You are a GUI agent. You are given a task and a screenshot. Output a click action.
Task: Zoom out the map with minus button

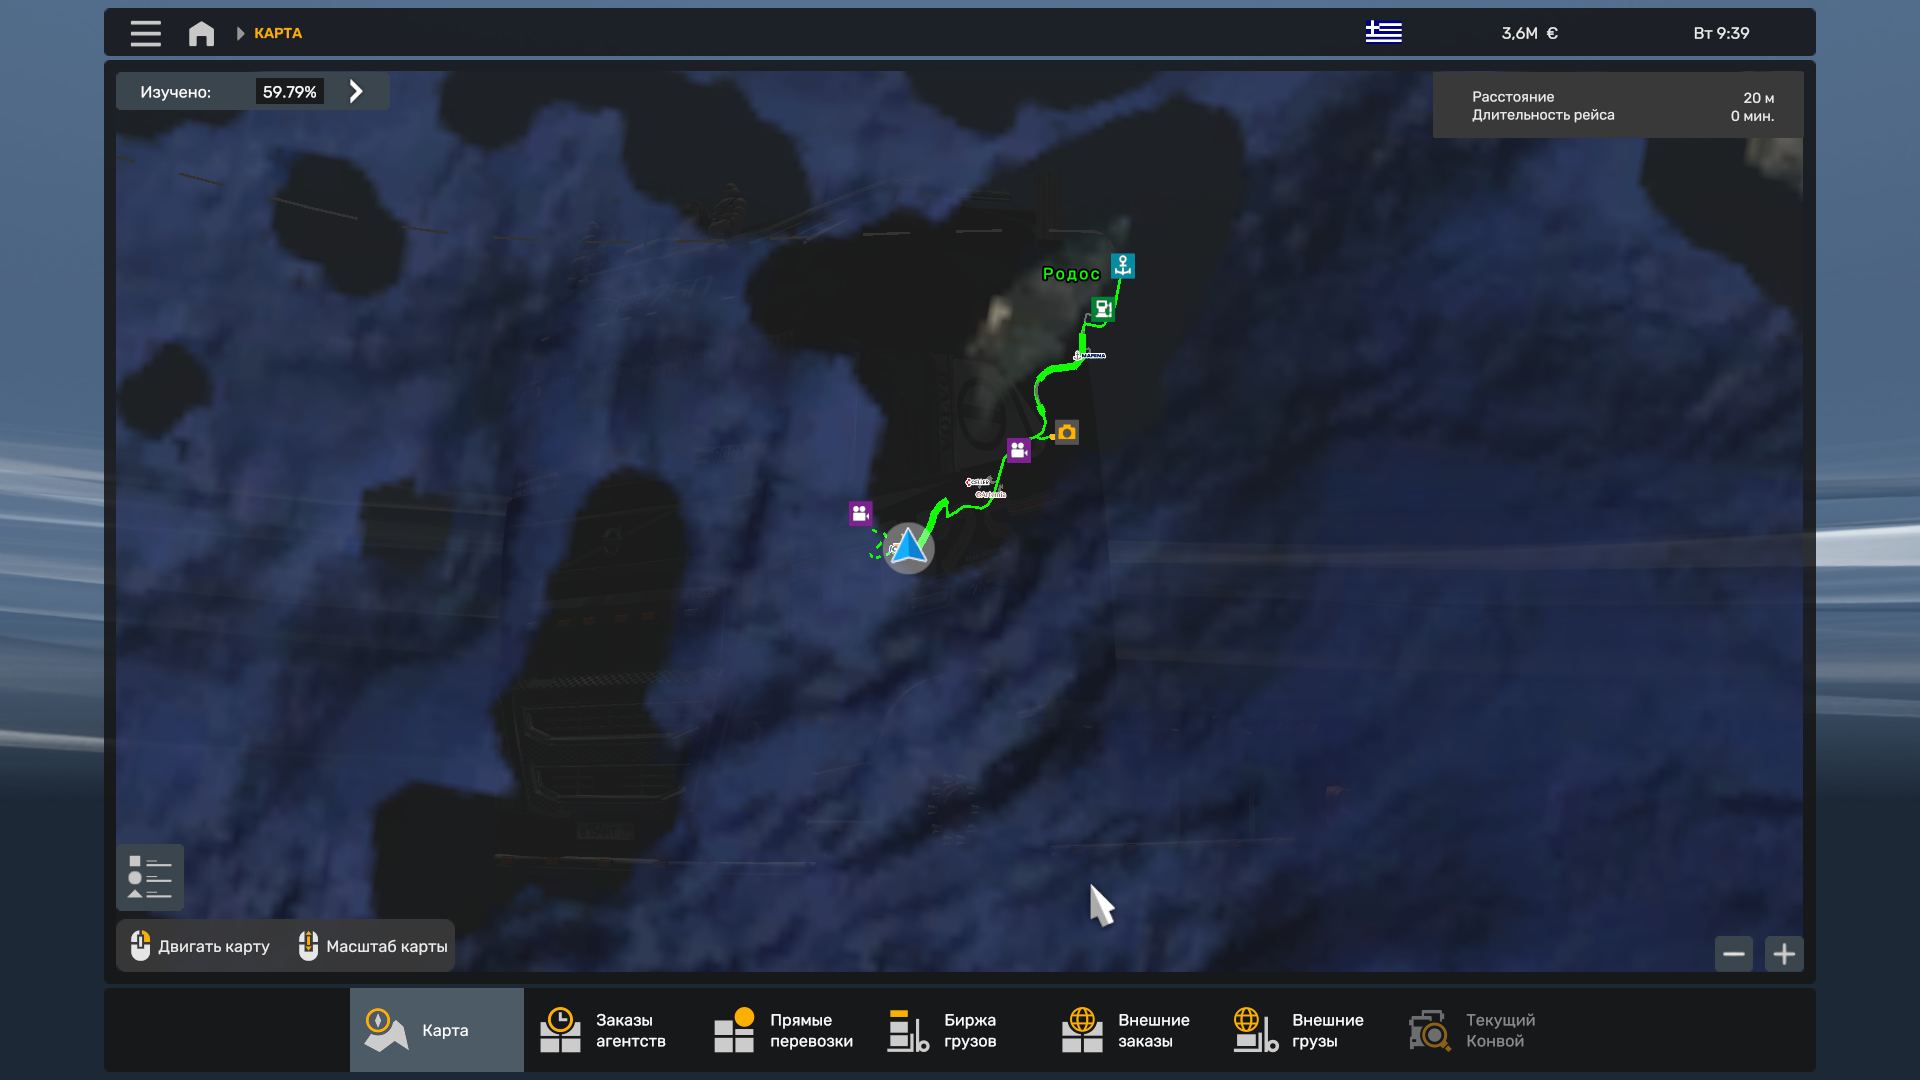[x=1733, y=954]
